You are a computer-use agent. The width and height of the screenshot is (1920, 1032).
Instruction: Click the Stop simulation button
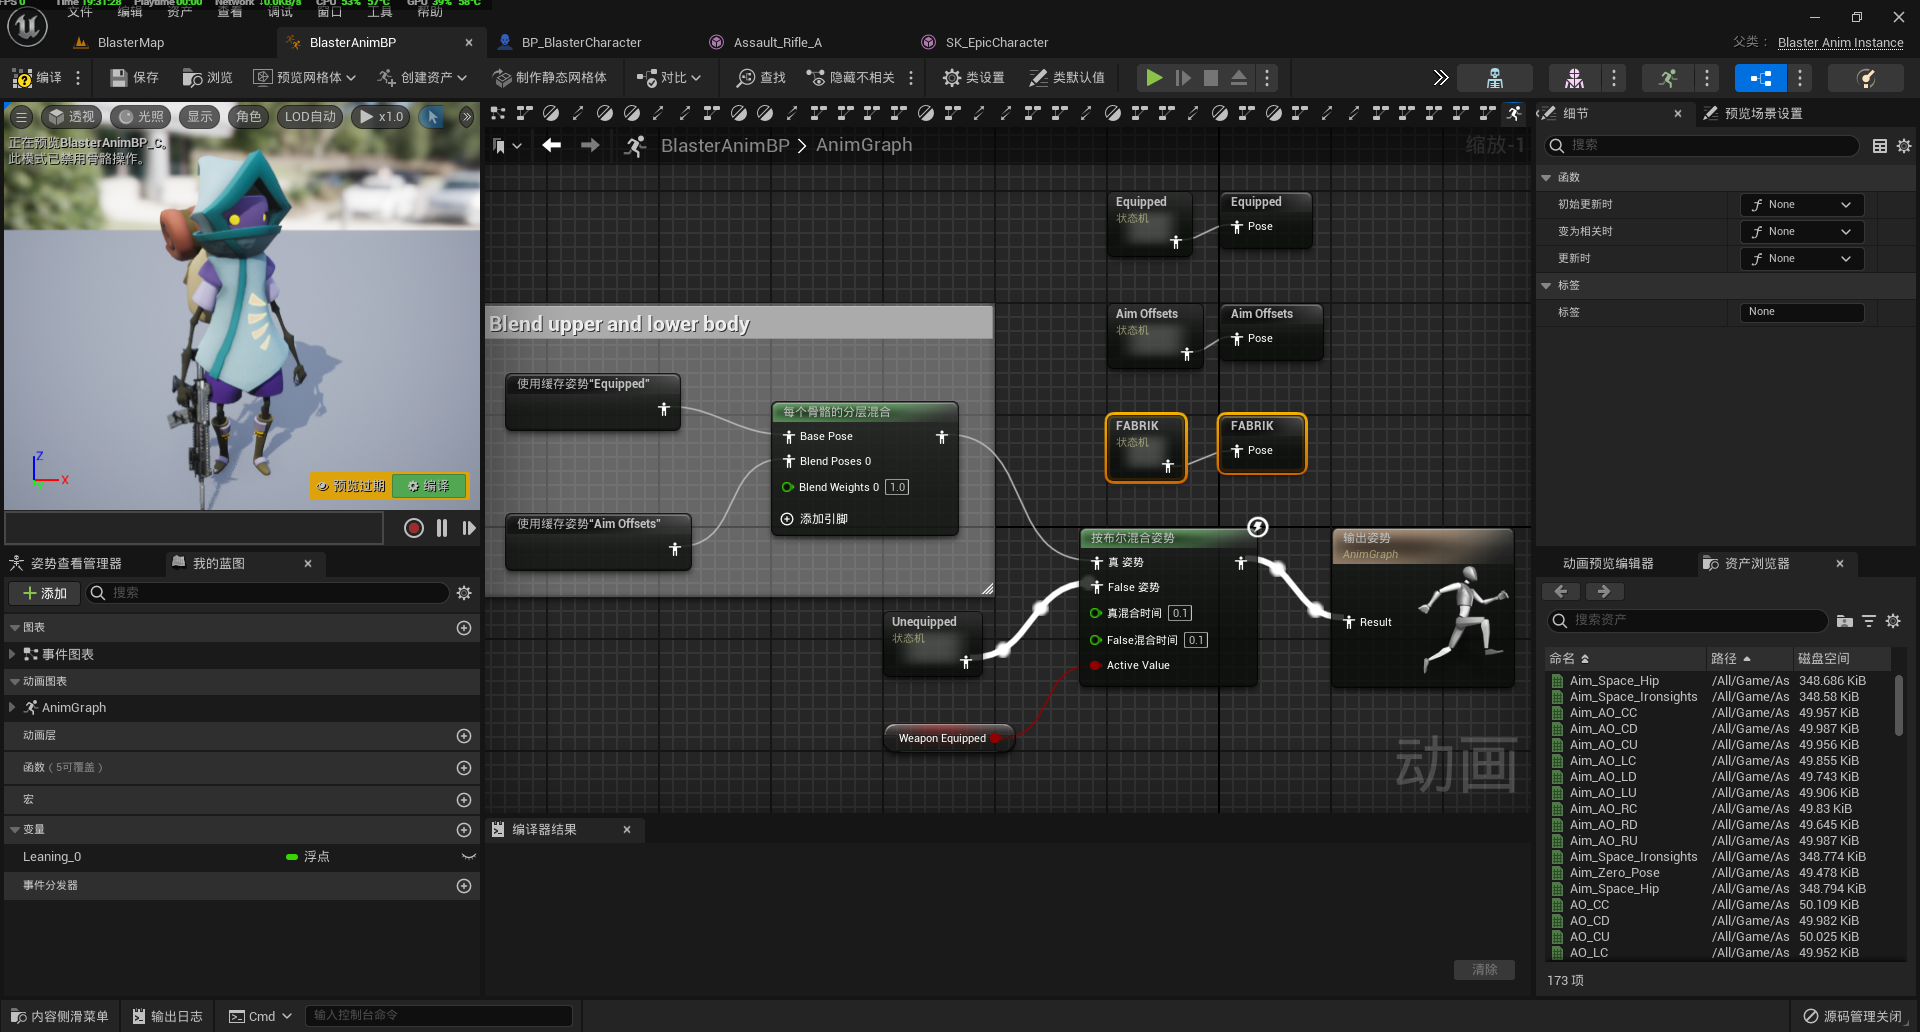point(1211,77)
